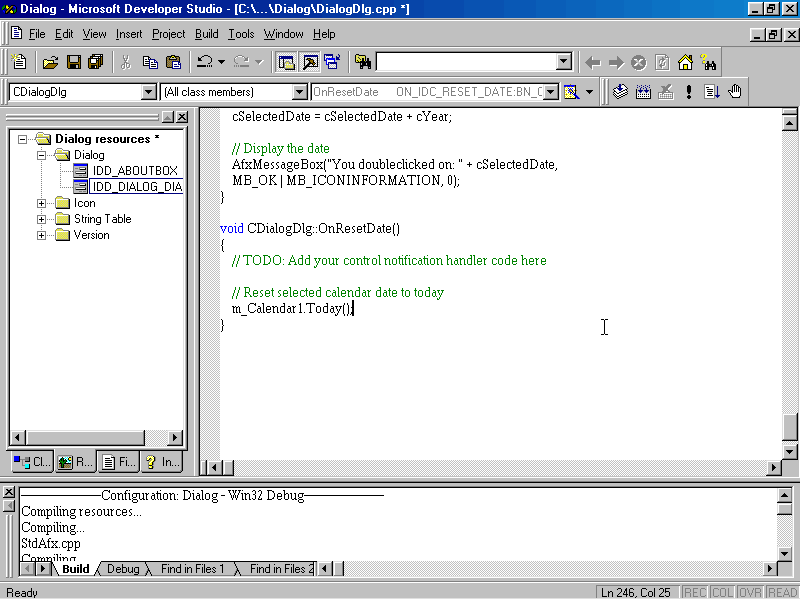
Task: Close the output window pane
Action: (x=9, y=492)
